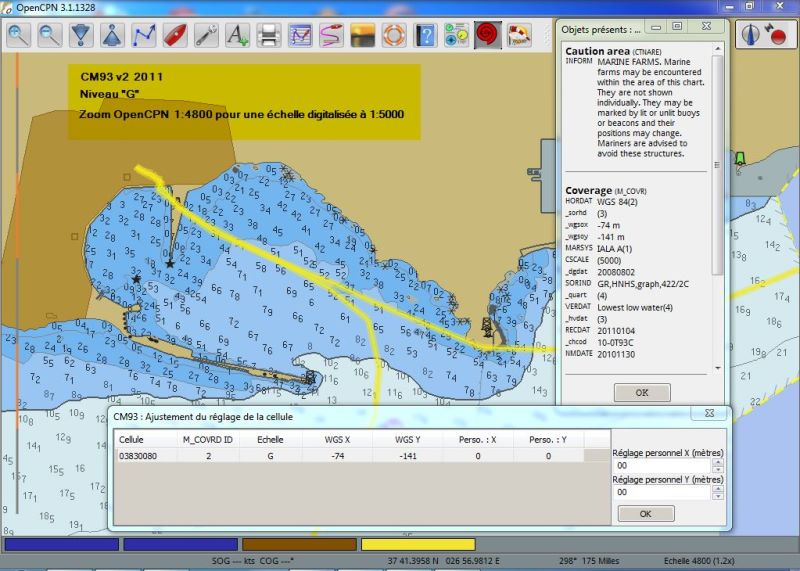Click the M_COVRD ID column header

click(208, 439)
